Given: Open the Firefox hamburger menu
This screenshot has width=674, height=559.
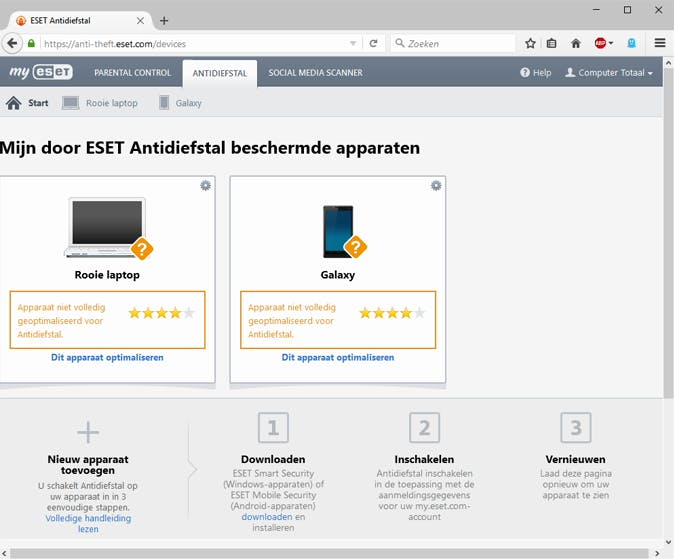Looking at the screenshot, I should [x=660, y=43].
